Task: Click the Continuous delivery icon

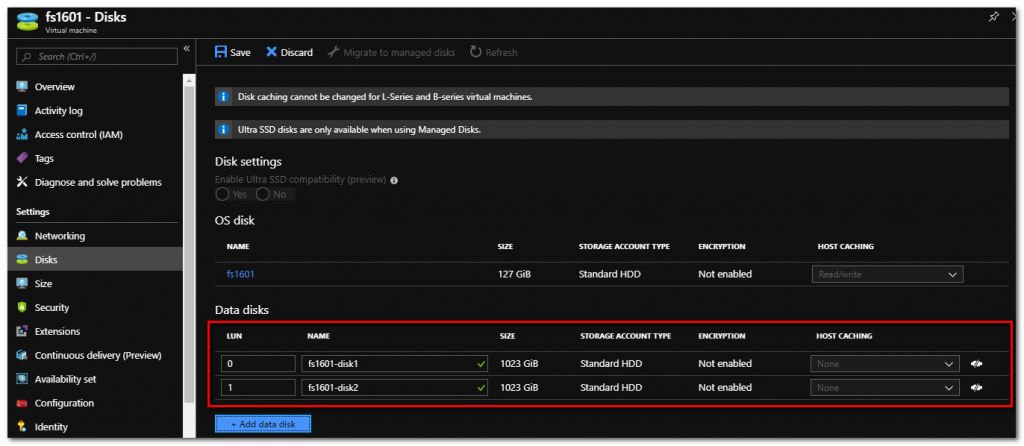Action: [22, 355]
